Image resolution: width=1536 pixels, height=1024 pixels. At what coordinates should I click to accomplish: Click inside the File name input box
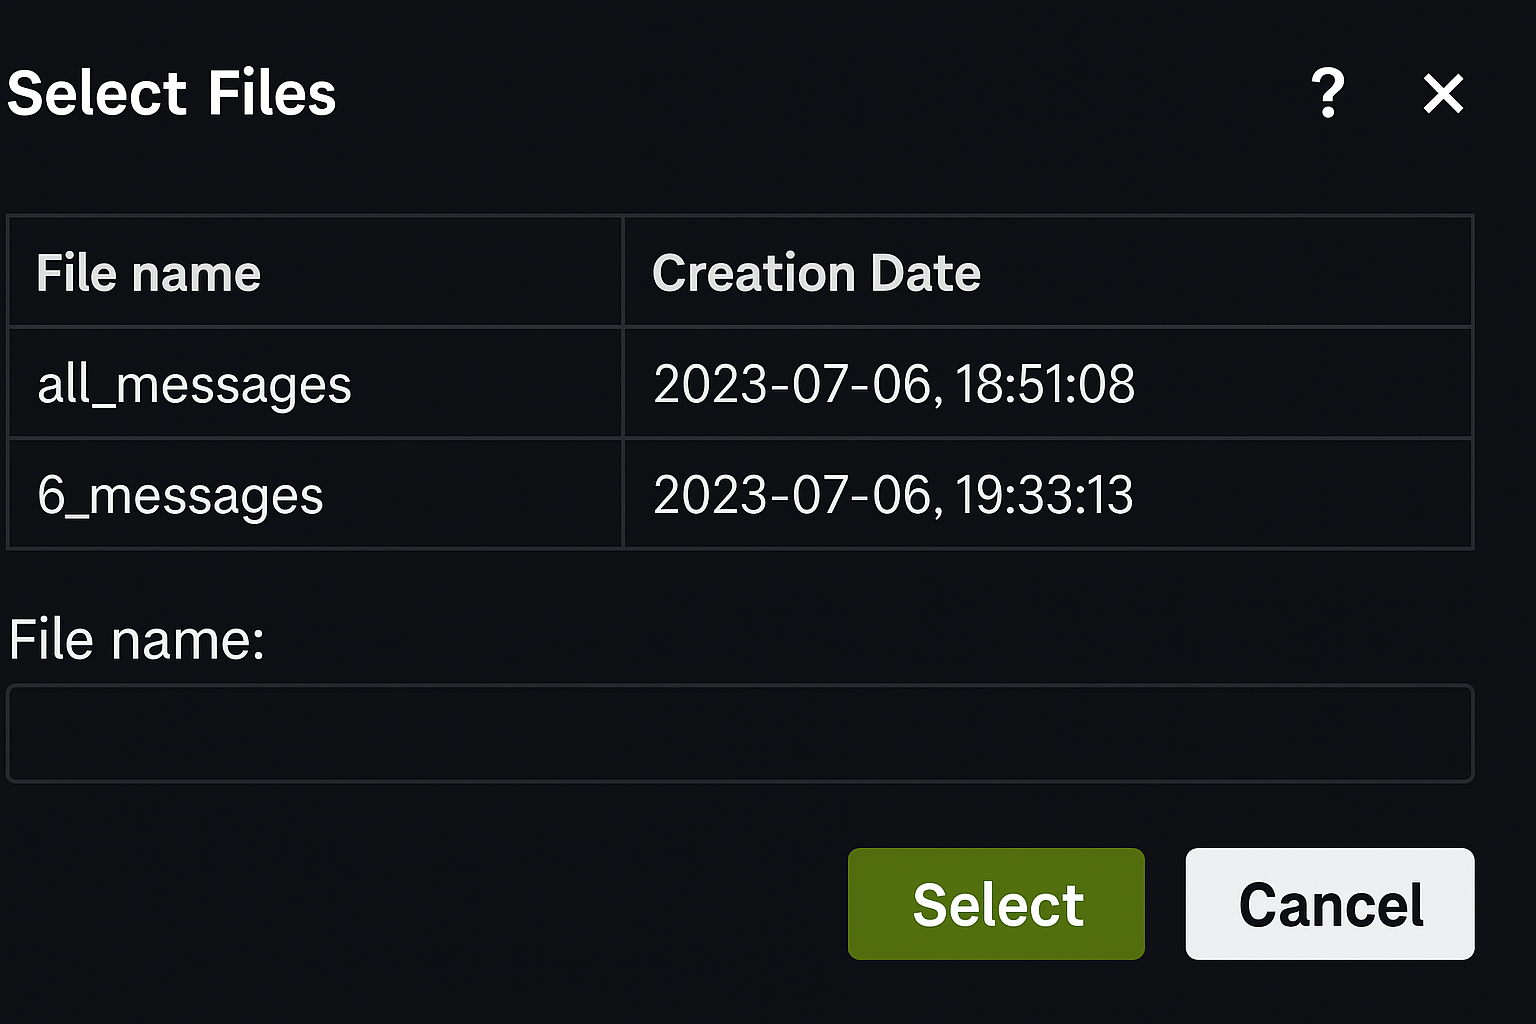point(740,733)
